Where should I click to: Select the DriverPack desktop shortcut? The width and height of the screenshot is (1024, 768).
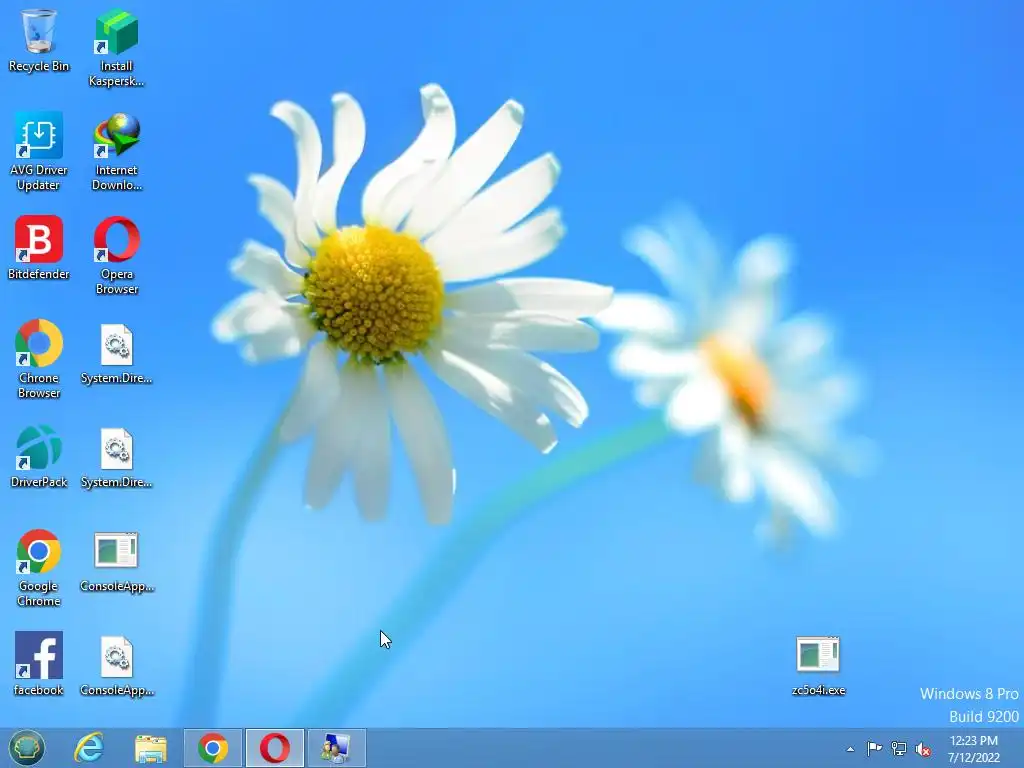coord(39,456)
